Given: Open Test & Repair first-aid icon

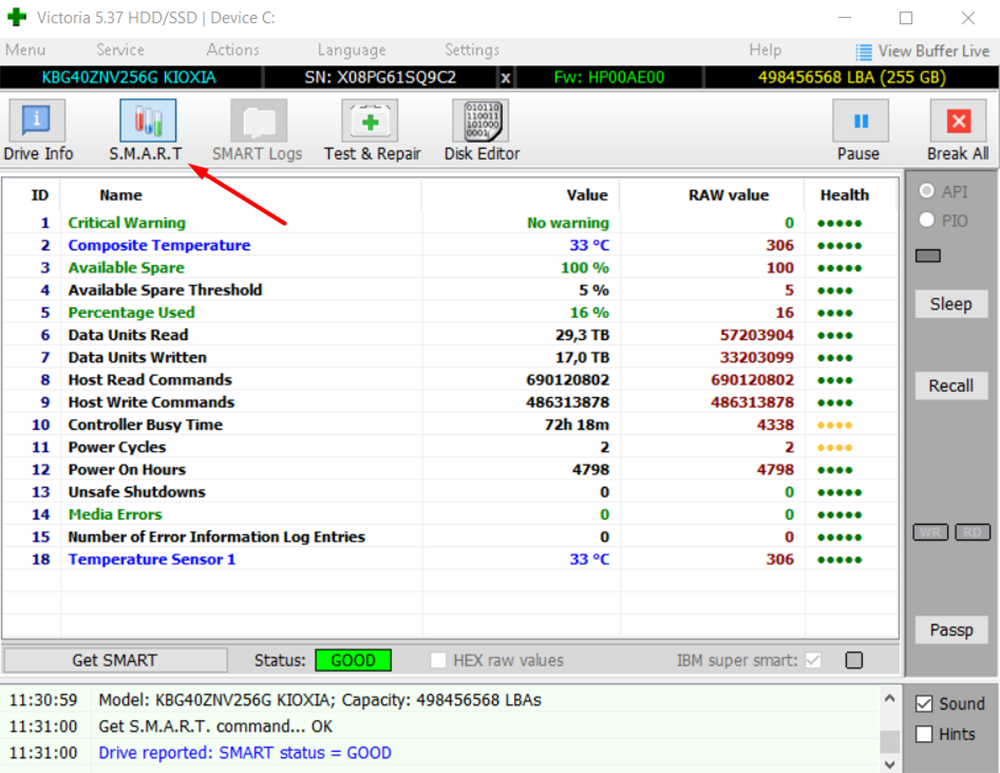Looking at the screenshot, I should point(370,121).
